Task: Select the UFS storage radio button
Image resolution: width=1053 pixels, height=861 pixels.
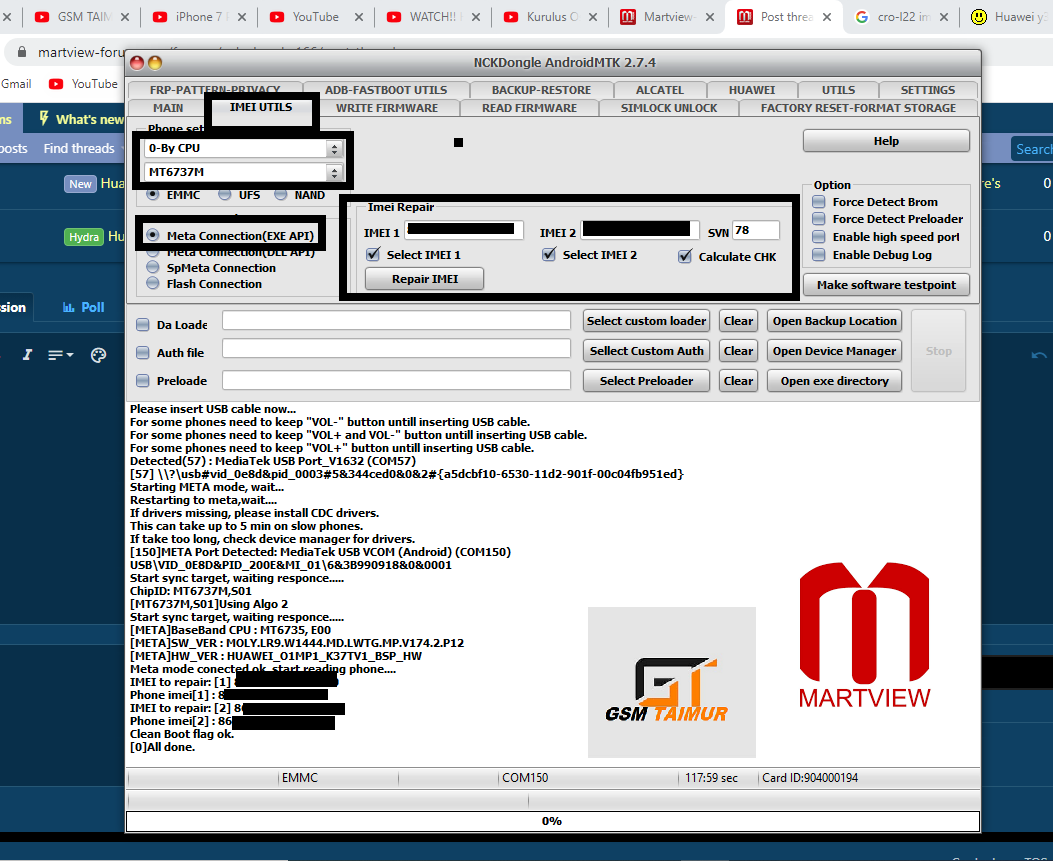Action: click(224, 195)
